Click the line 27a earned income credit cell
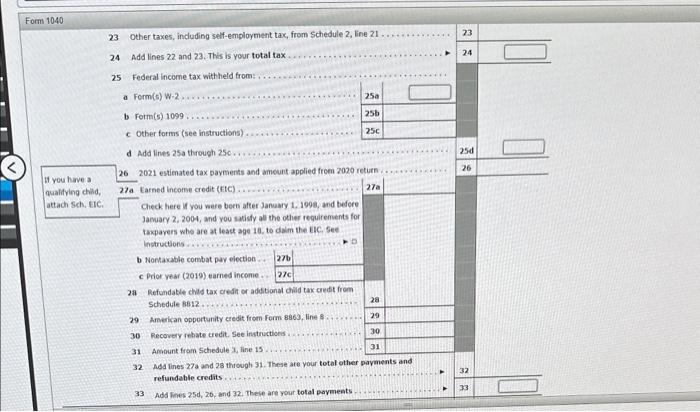This screenshot has width=700, height=412. click(419, 187)
